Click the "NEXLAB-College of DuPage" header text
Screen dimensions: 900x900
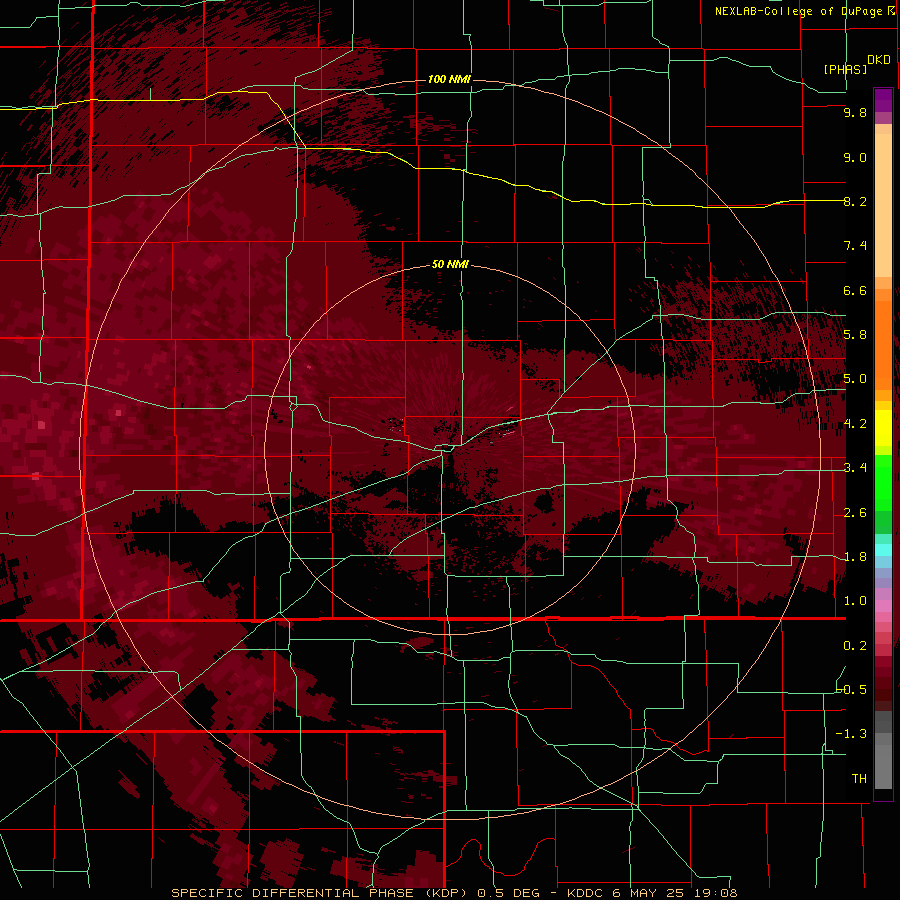[800, 11]
